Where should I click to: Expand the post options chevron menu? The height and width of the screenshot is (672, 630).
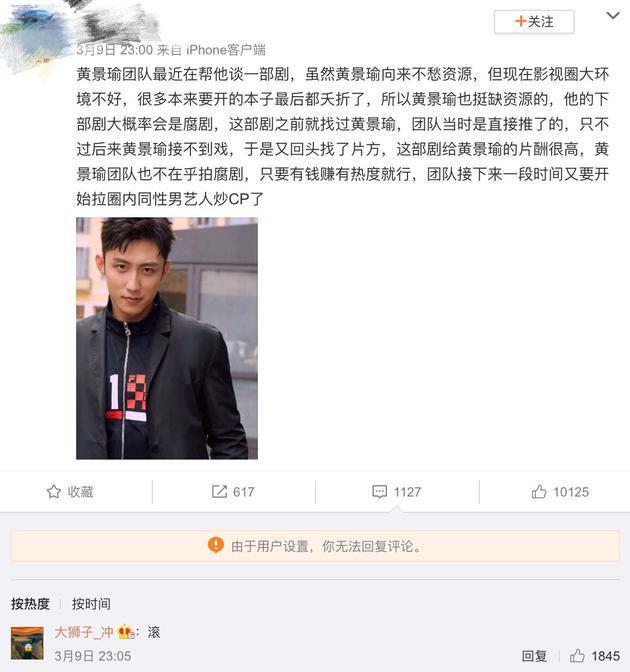tap(613, 16)
